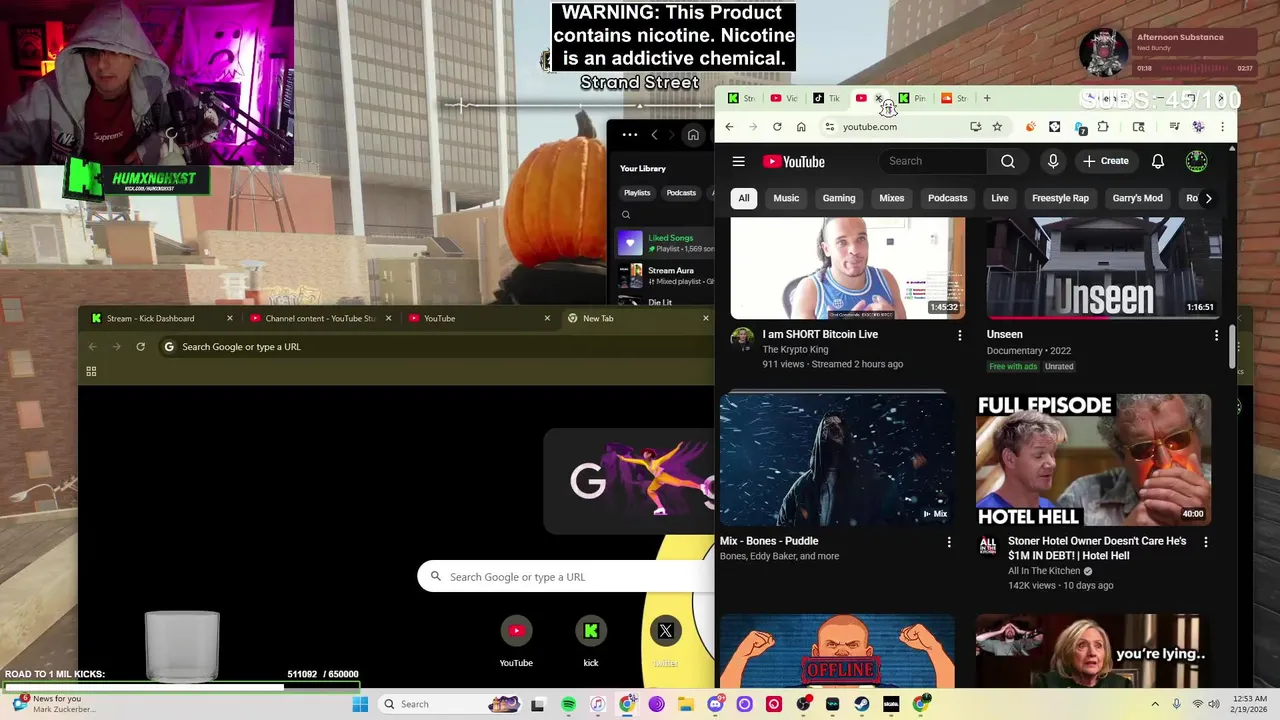Image resolution: width=1280 pixels, height=720 pixels.
Task: Select the Mixes filter chip
Action: 892,198
